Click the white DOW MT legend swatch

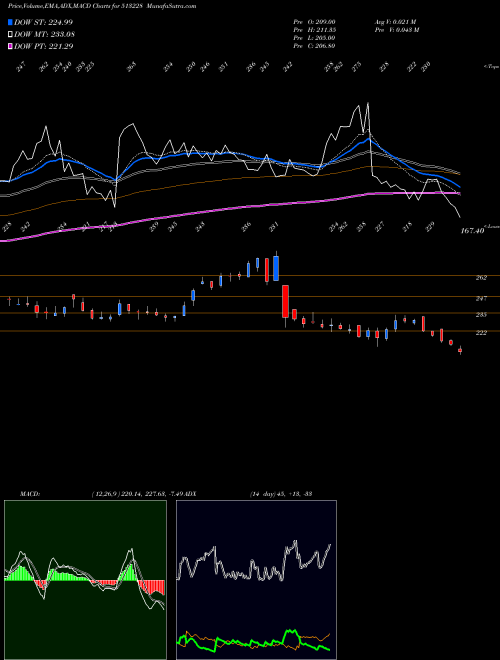[10, 34]
